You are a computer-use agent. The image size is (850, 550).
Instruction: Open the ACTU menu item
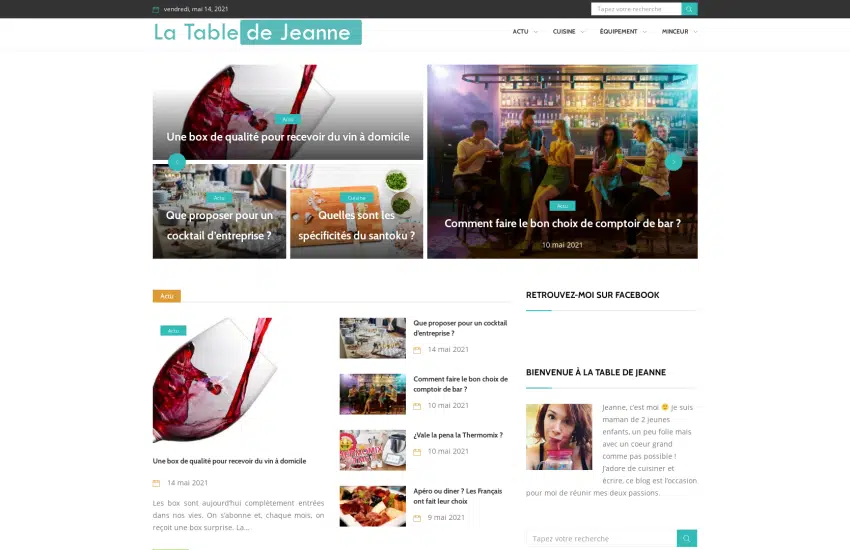[x=520, y=31]
